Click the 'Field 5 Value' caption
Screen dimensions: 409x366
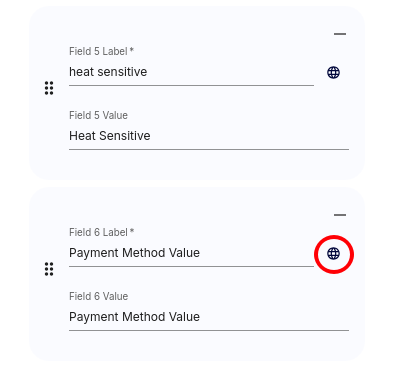(x=98, y=115)
